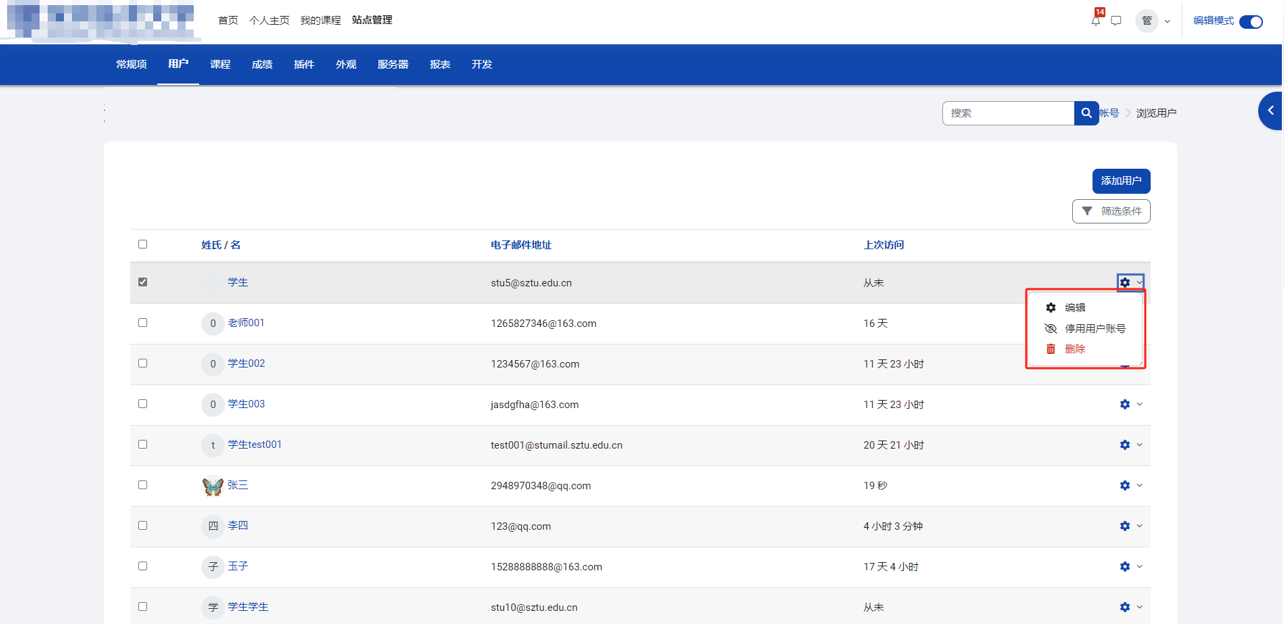This screenshot has width=1284, height=624.
Task: Choose 停用用户账号 in the actions menu
Action: pos(1094,328)
